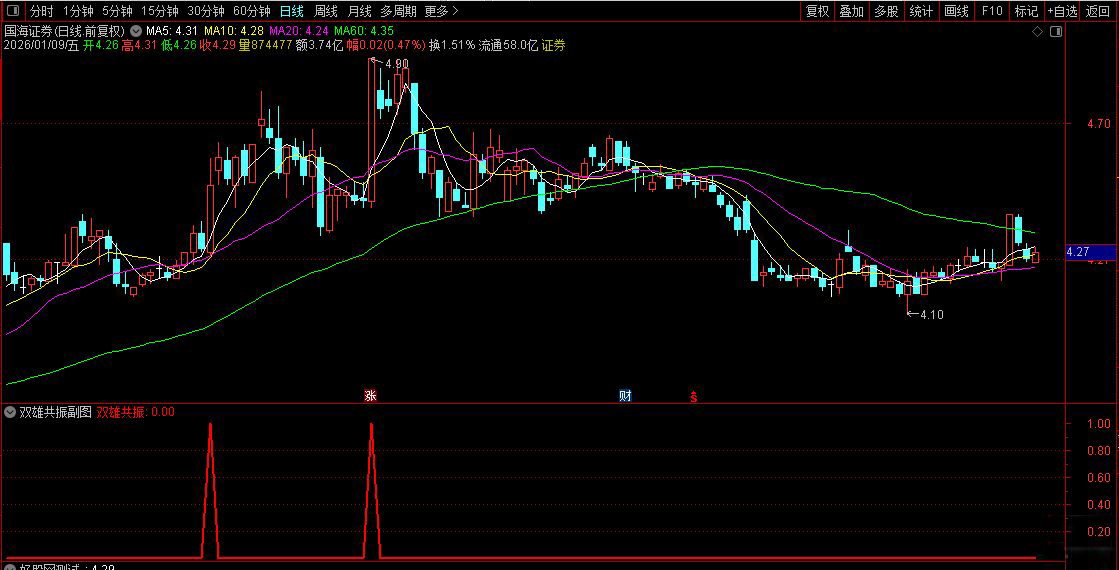
Task: Click the red $ dividend marker
Action: 693,397
